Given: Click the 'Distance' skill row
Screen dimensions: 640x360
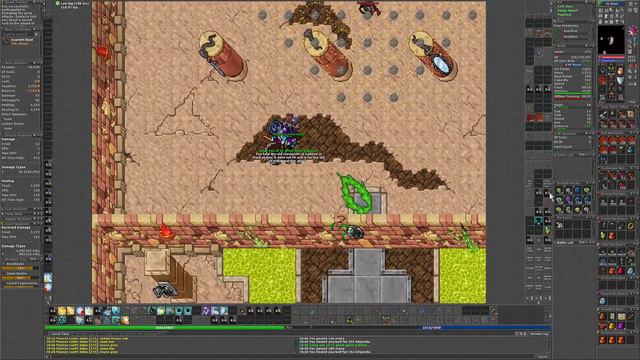Looking at the screenshot, I should [x=573, y=126].
